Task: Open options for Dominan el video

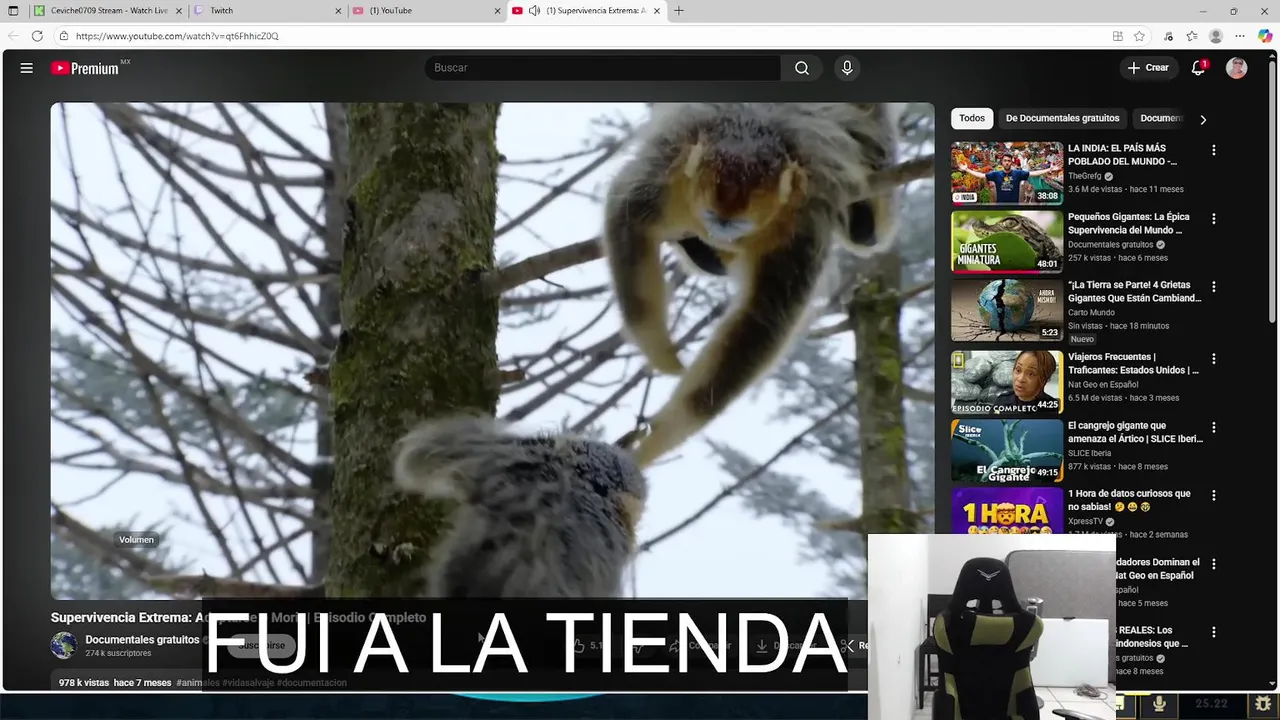Action: (1214, 564)
